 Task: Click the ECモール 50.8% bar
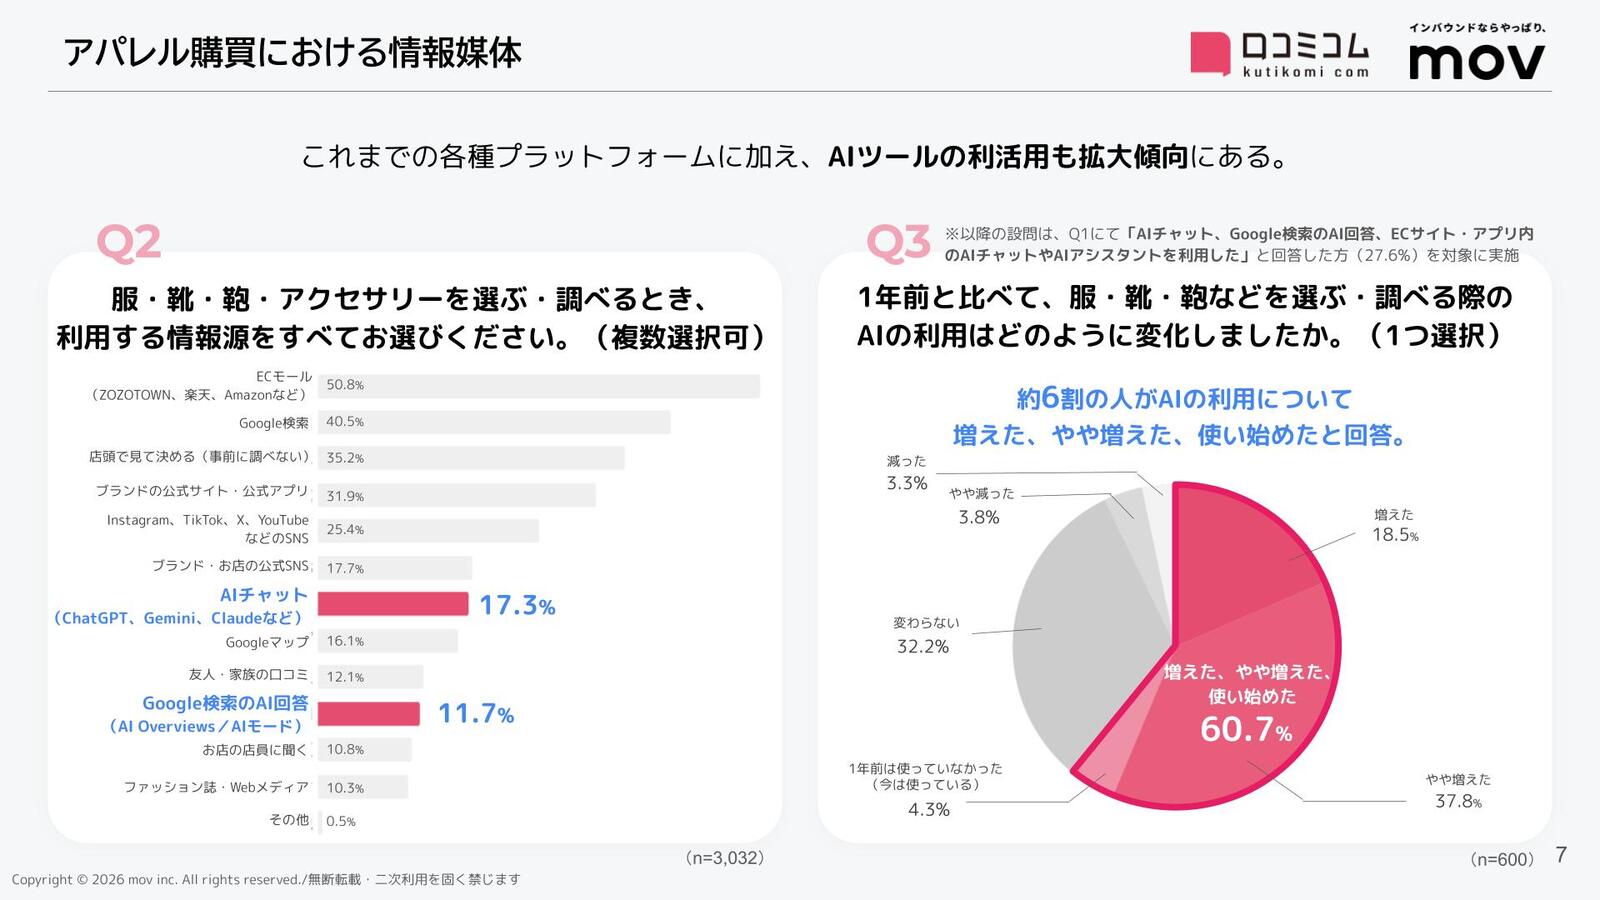point(539,386)
